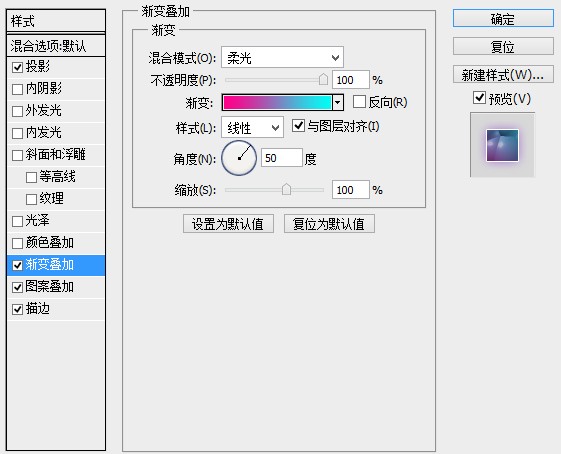Click the style preview thumbnail
Viewport: 561px width, 454px height.
click(502, 145)
